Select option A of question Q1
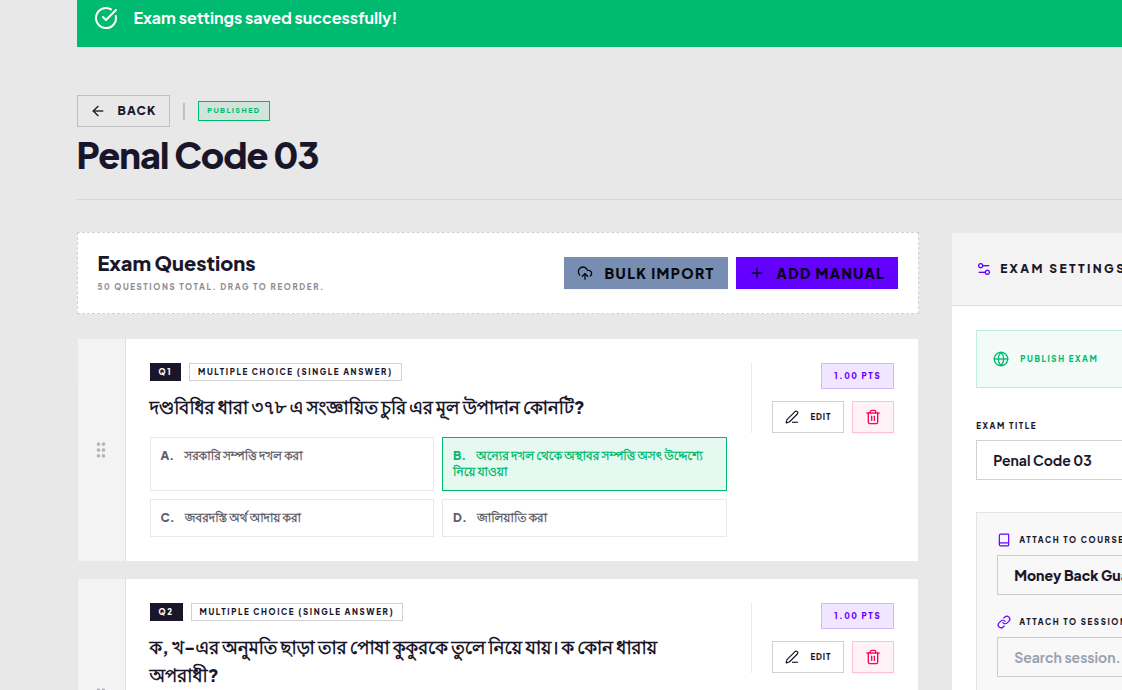This screenshot has height=690, width=1122. coord(292,464)
